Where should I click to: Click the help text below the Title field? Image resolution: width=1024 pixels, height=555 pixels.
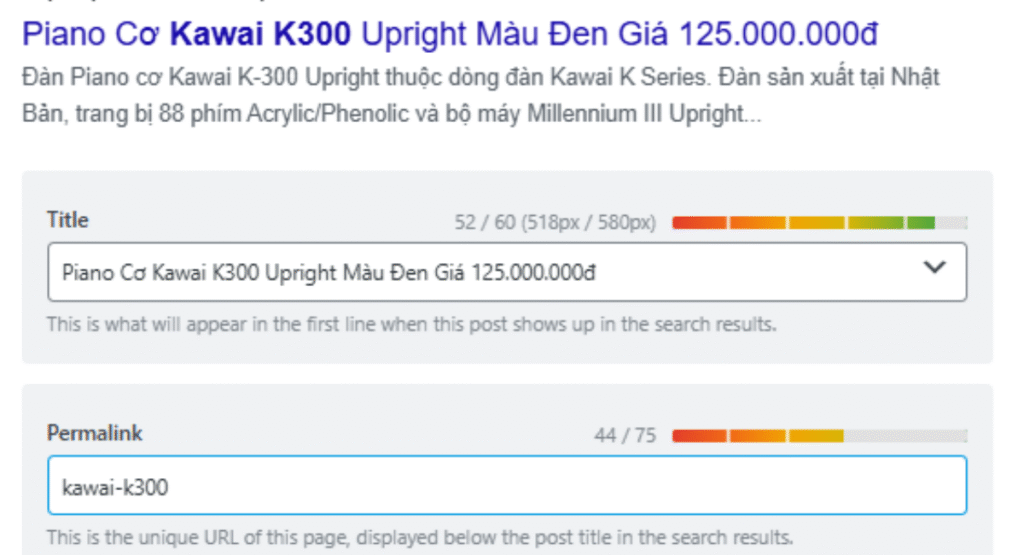coord(411,325)
